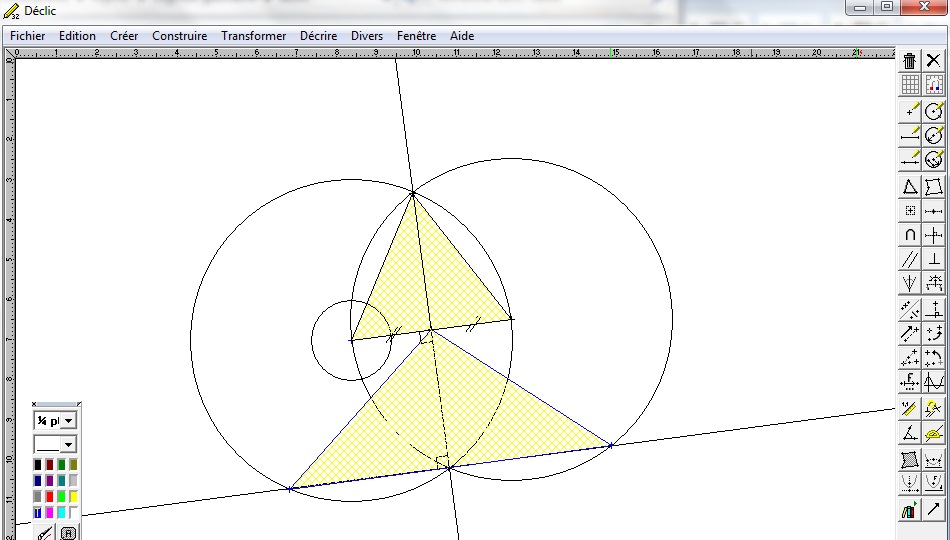Toggle the magnet snap icon
The height and width of the screenshot is (540, 950).
[934, 85]
